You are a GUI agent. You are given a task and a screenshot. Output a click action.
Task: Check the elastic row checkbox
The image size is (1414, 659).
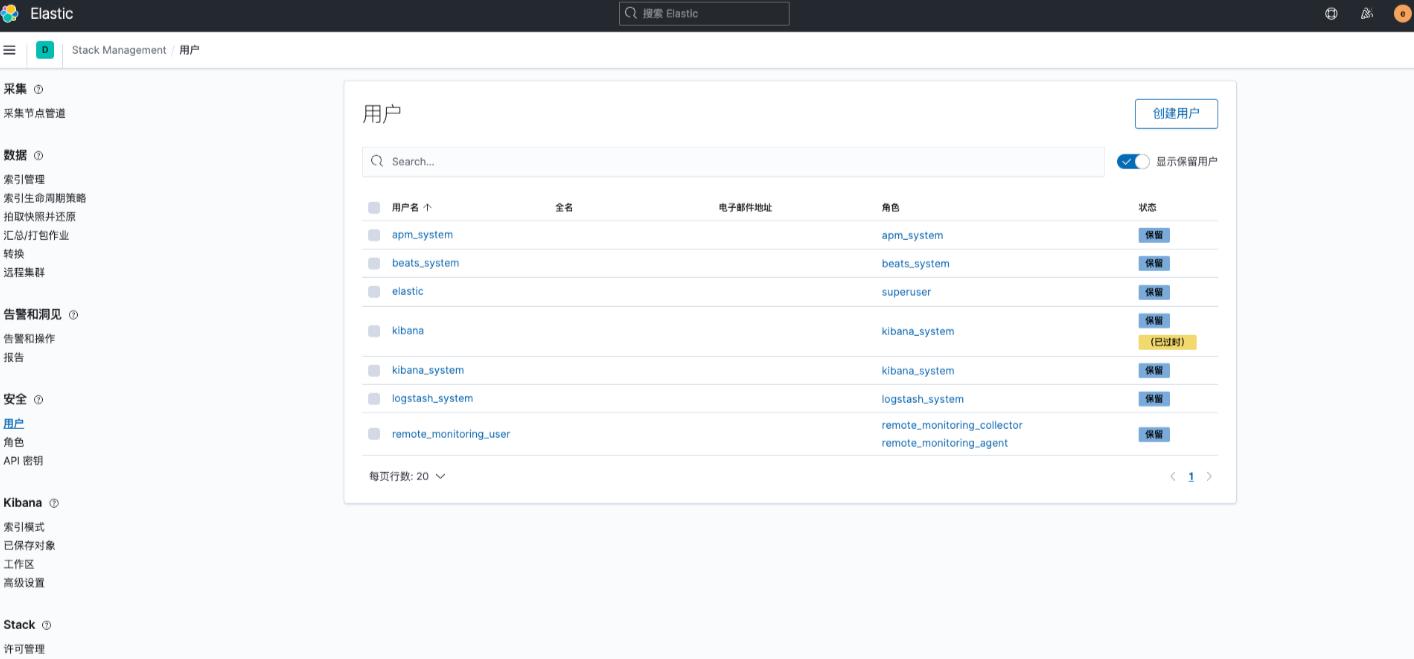coord(374,292)
